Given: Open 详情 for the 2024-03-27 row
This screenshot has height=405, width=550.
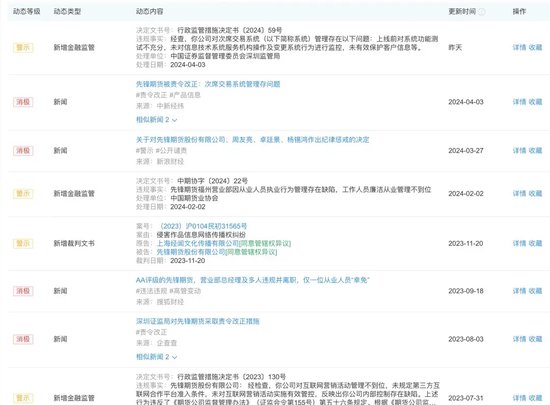Looking at the screenshot, I should tap(519, 151).
